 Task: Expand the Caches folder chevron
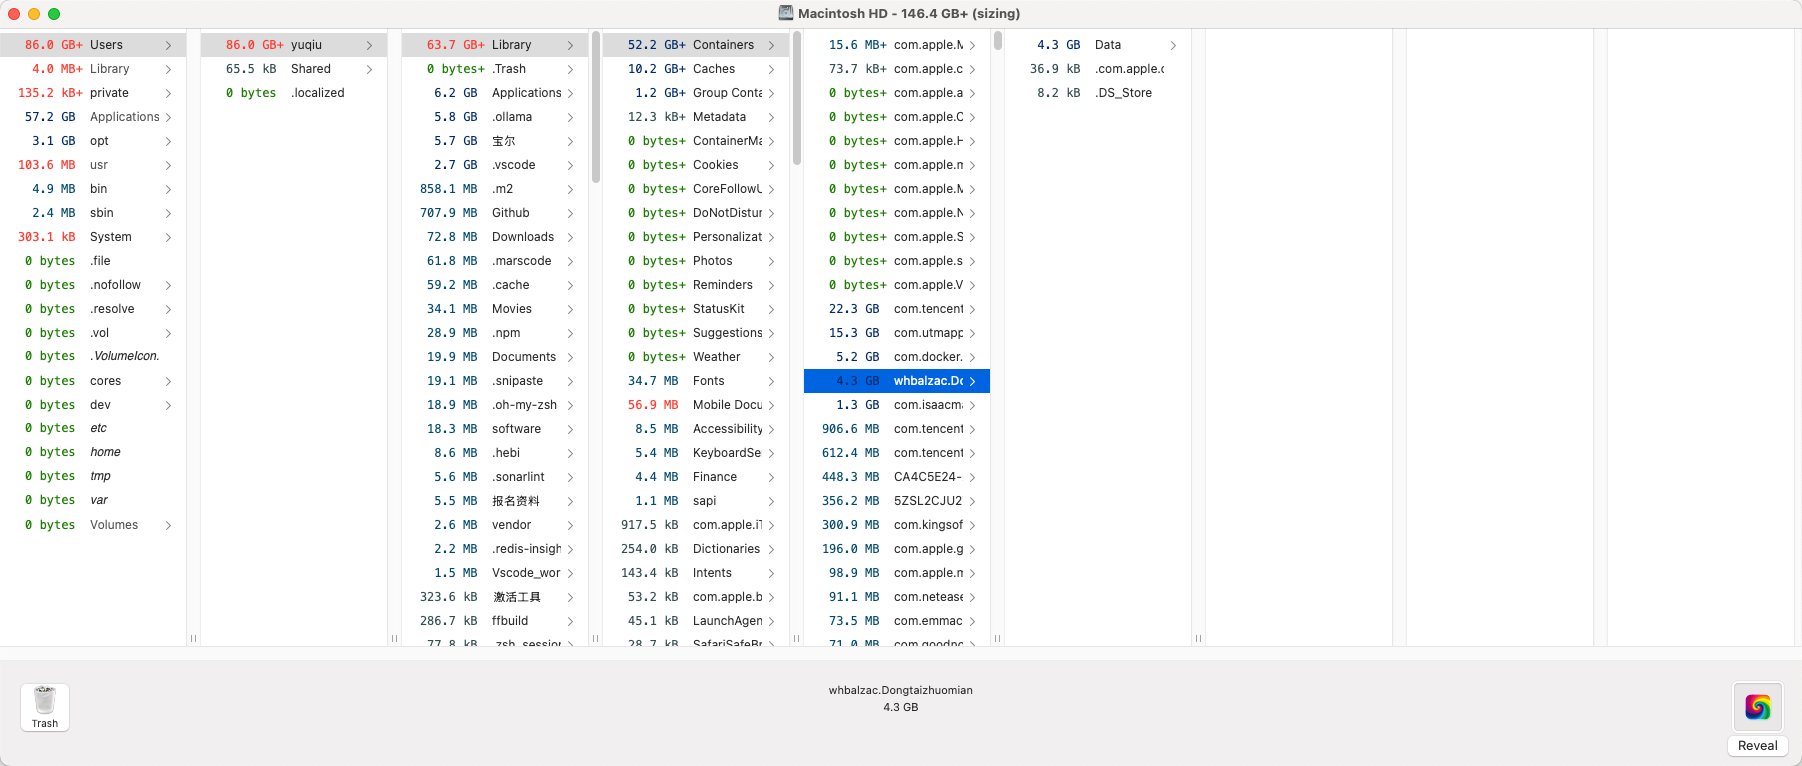click(771, 69)
